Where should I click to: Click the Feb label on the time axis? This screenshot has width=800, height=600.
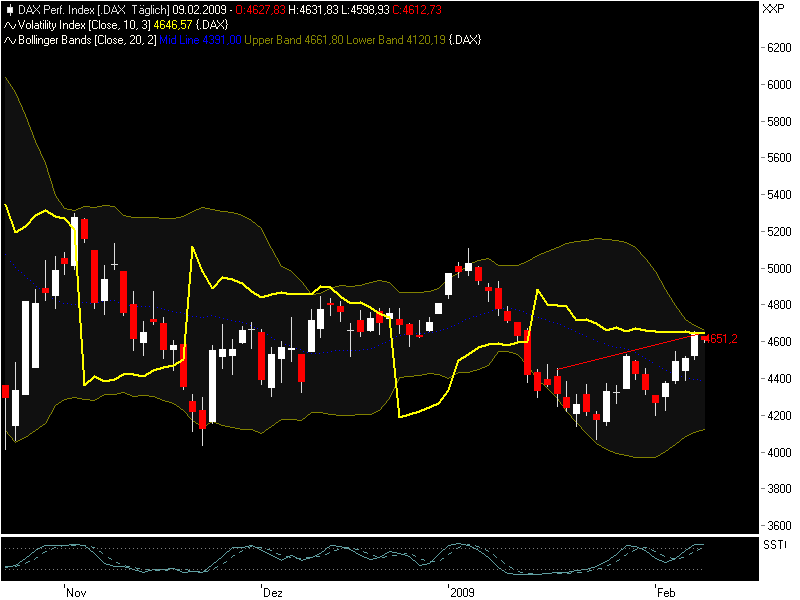(665, 592)
